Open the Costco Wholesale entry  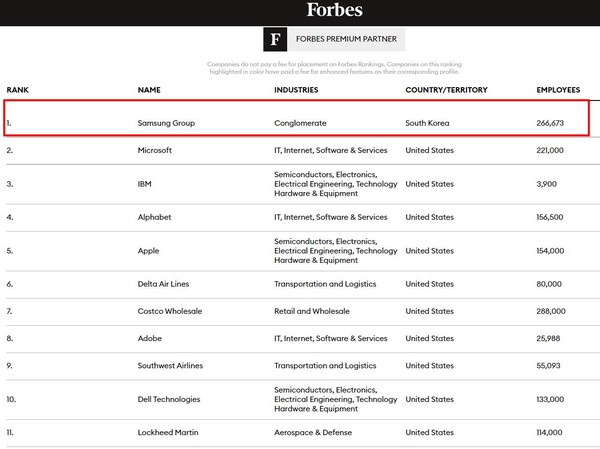pos(170,311)
